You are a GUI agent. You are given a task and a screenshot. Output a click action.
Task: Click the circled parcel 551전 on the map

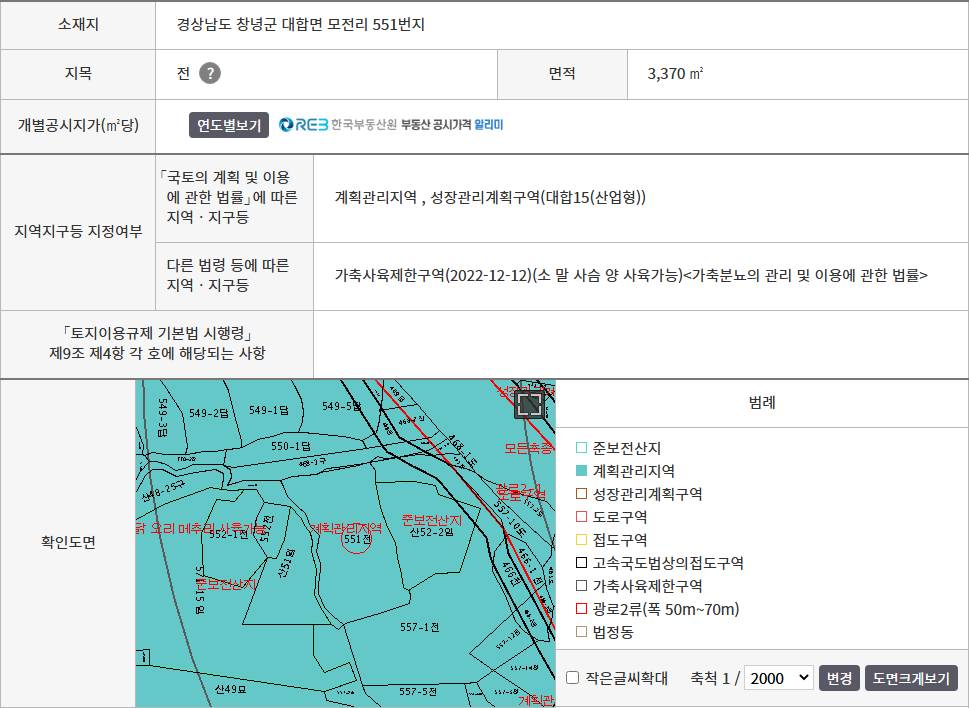click(x=357, y=539)
